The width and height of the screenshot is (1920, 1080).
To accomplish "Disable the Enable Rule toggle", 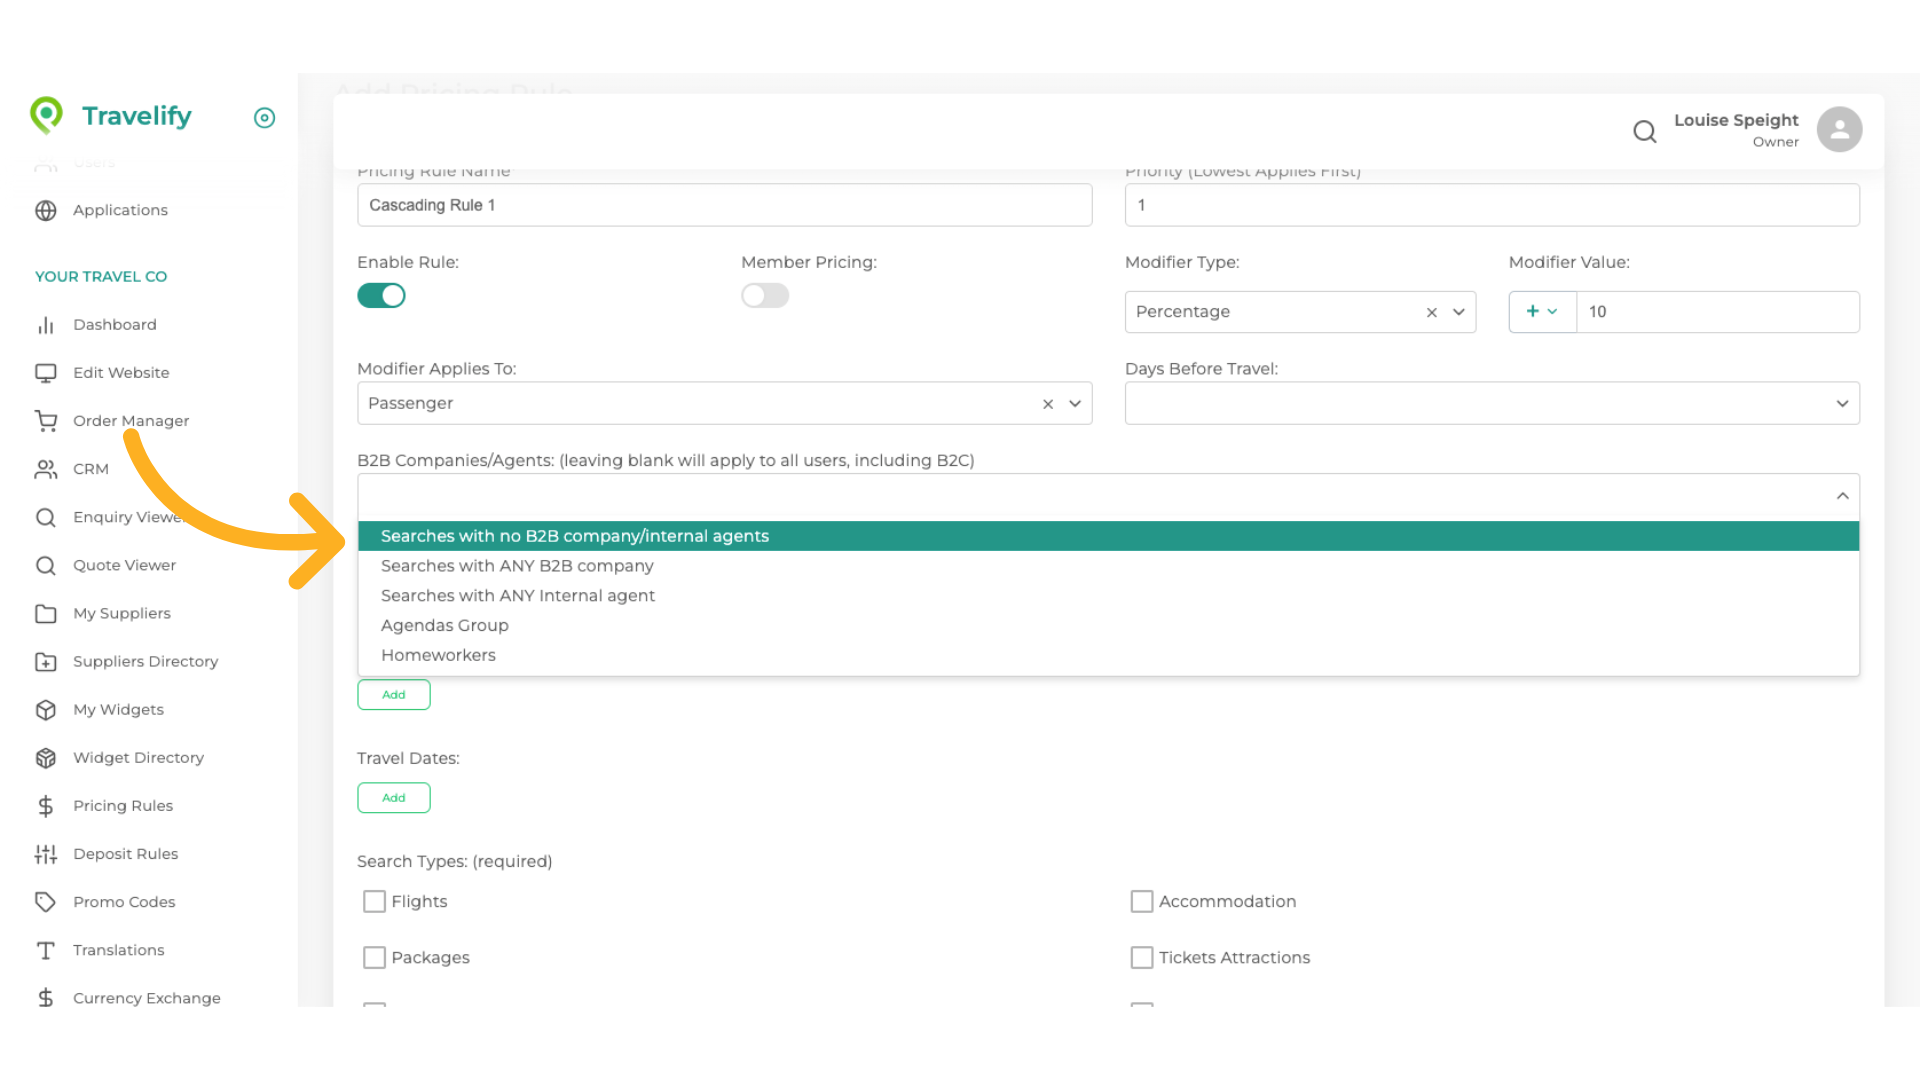I will point(381,295).
